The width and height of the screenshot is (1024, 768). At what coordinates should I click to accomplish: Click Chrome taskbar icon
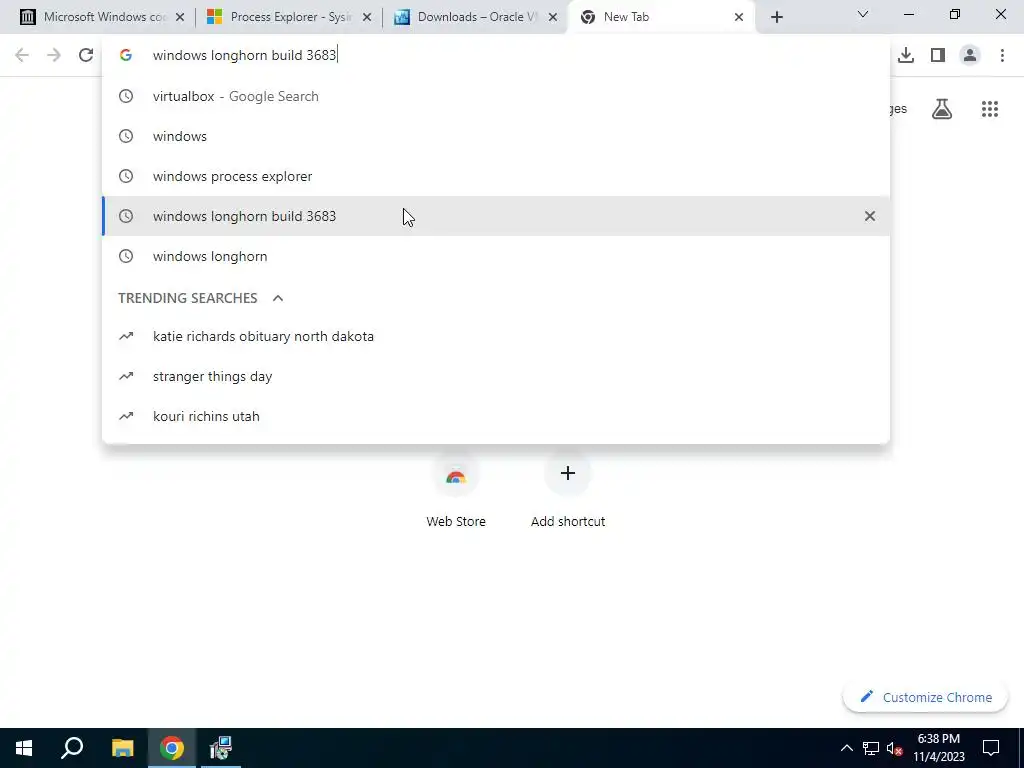[x=172, y=748]
